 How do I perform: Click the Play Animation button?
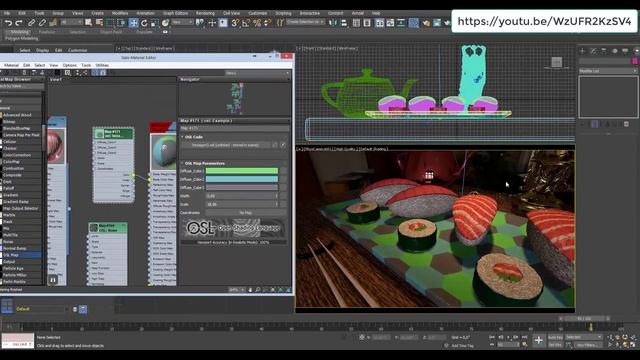point(508,337)
